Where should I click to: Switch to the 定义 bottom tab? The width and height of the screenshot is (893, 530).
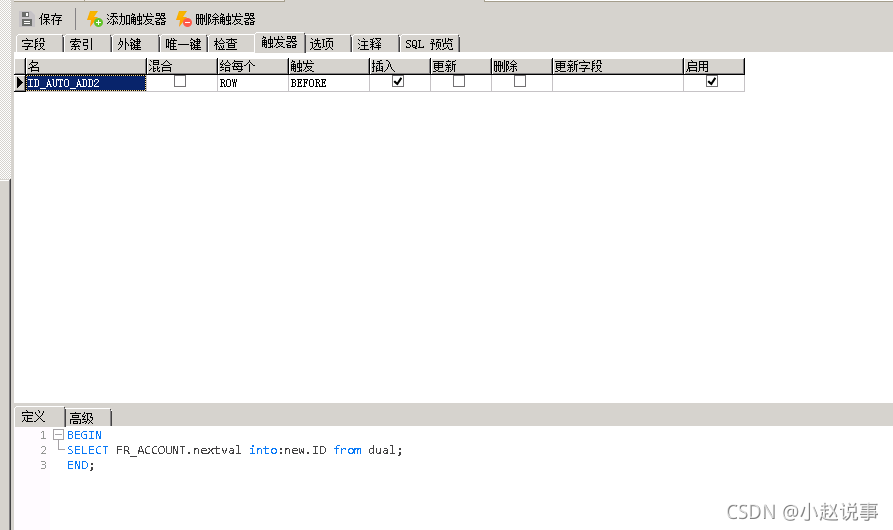point(39,417)
